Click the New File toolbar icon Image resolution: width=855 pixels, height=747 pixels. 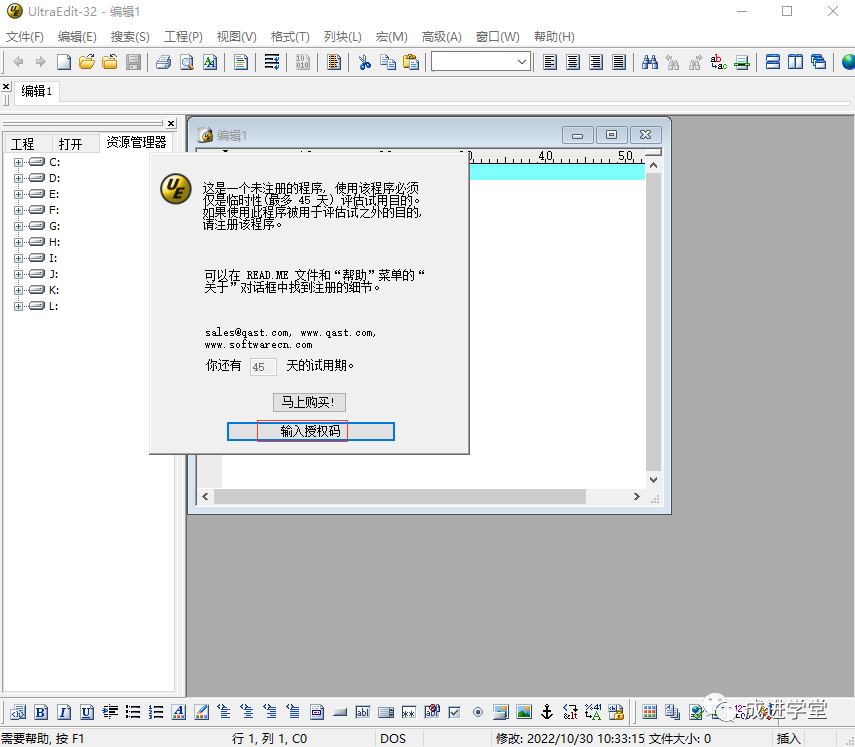point(64,62)
